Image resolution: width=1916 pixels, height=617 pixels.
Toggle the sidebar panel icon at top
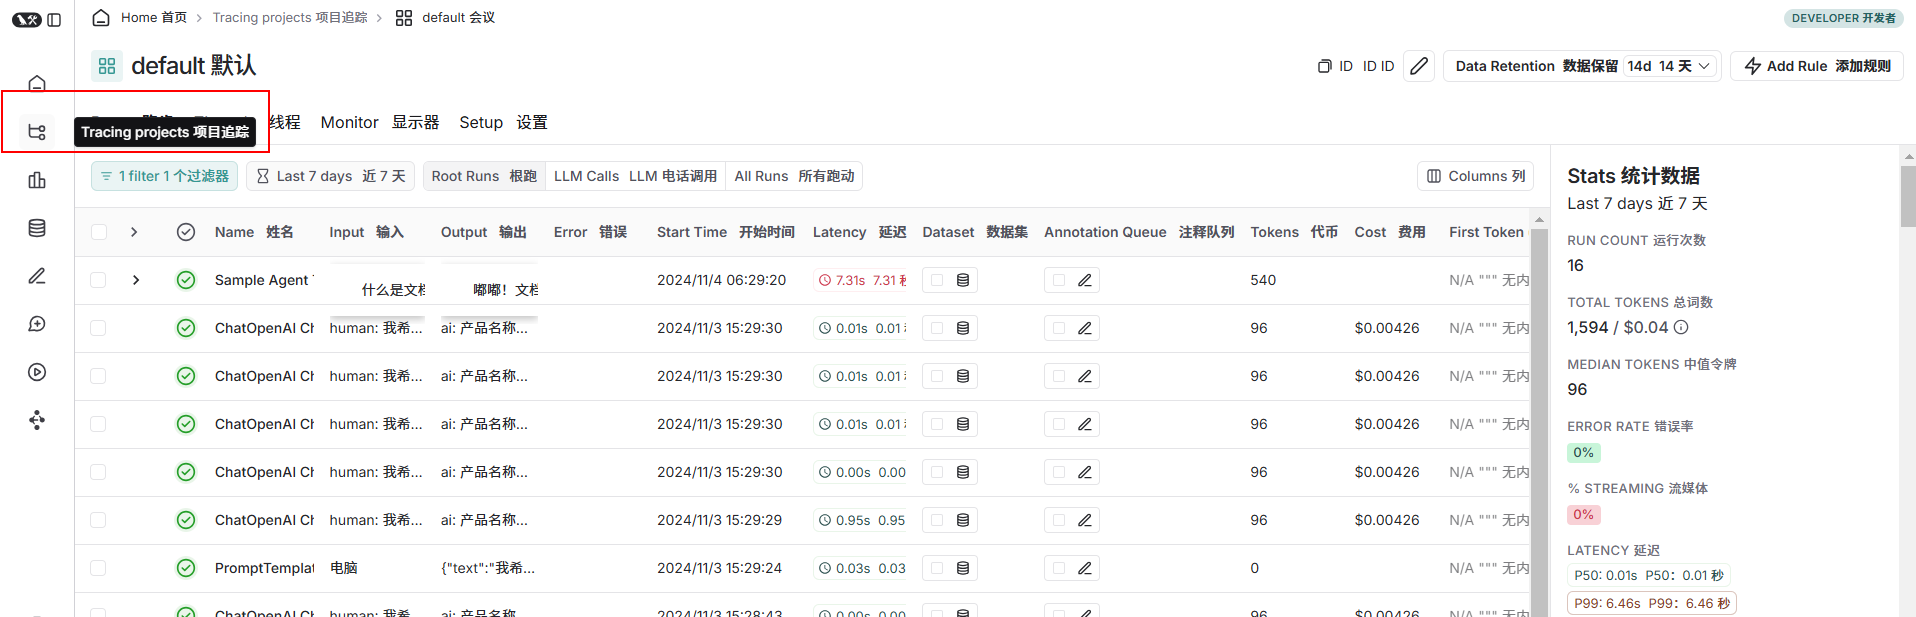coord(54,19)
